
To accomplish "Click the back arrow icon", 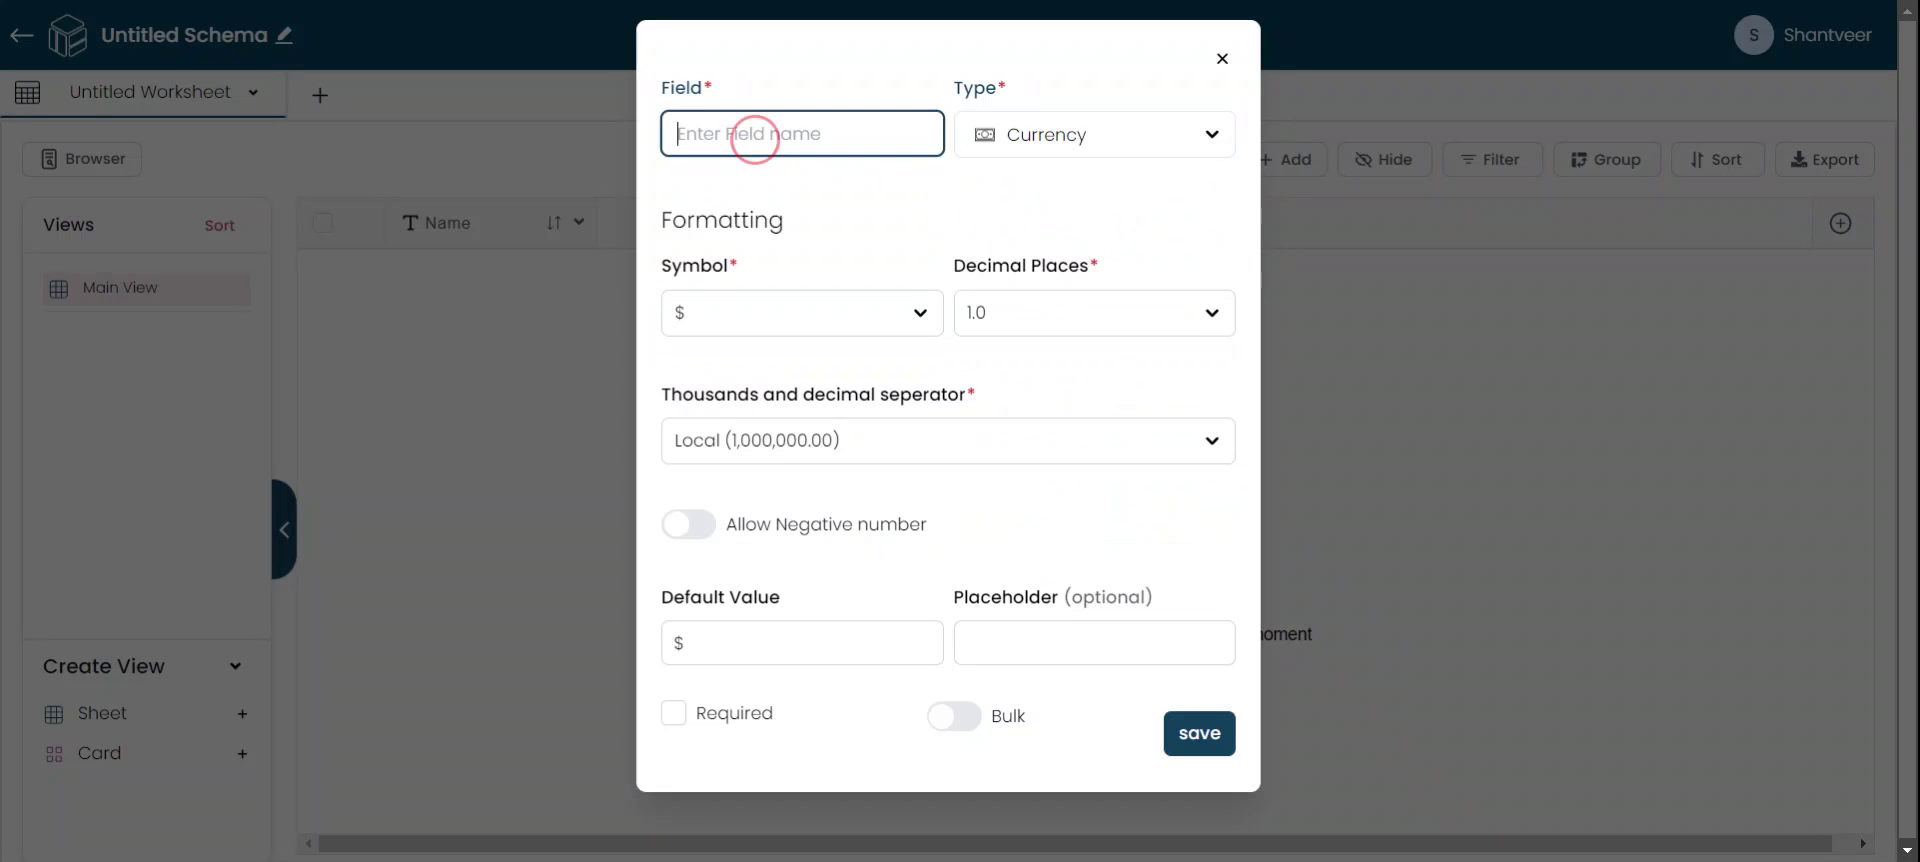I will pos(21,36).
